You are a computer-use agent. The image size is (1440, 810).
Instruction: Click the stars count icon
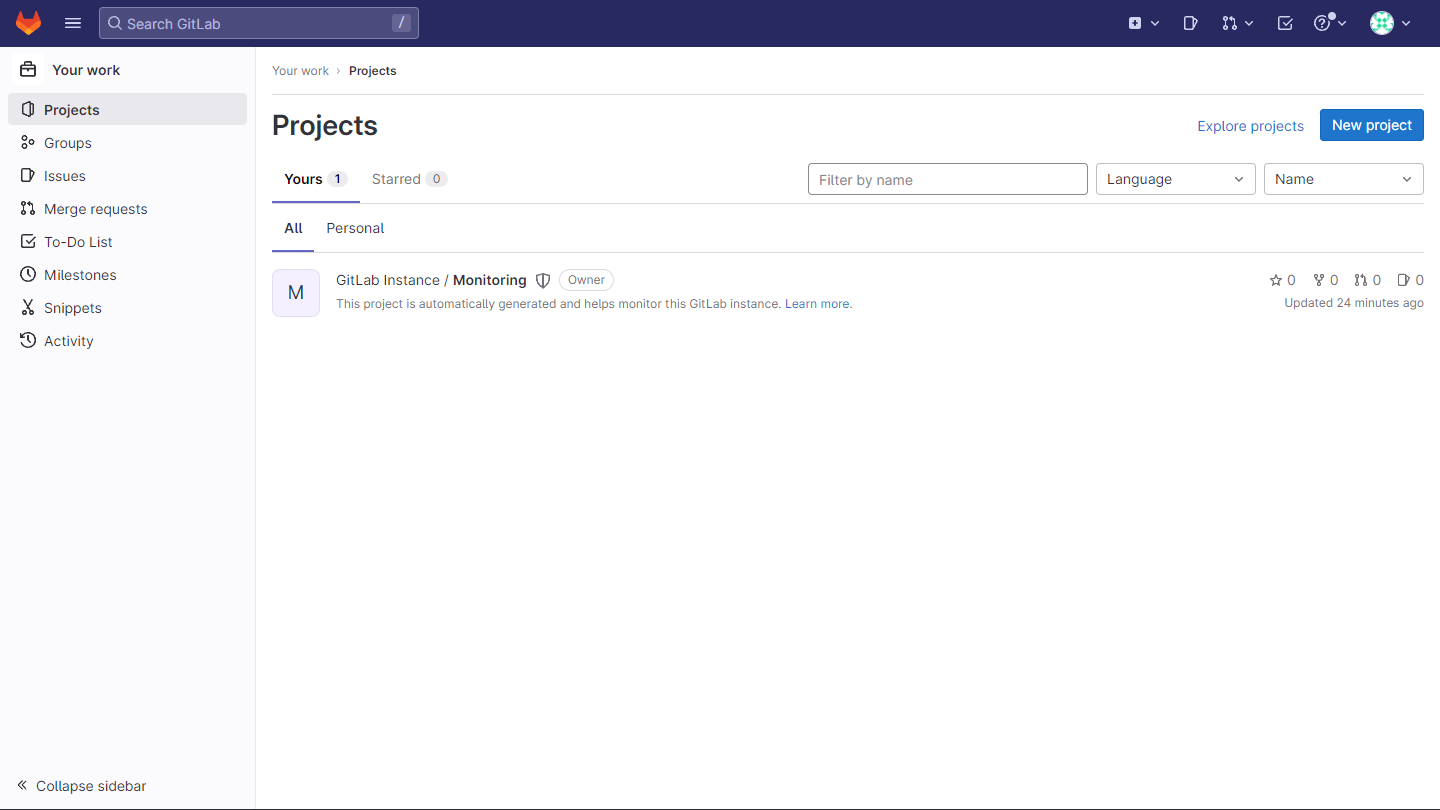pyautogui.click(x=1282, y=280)
